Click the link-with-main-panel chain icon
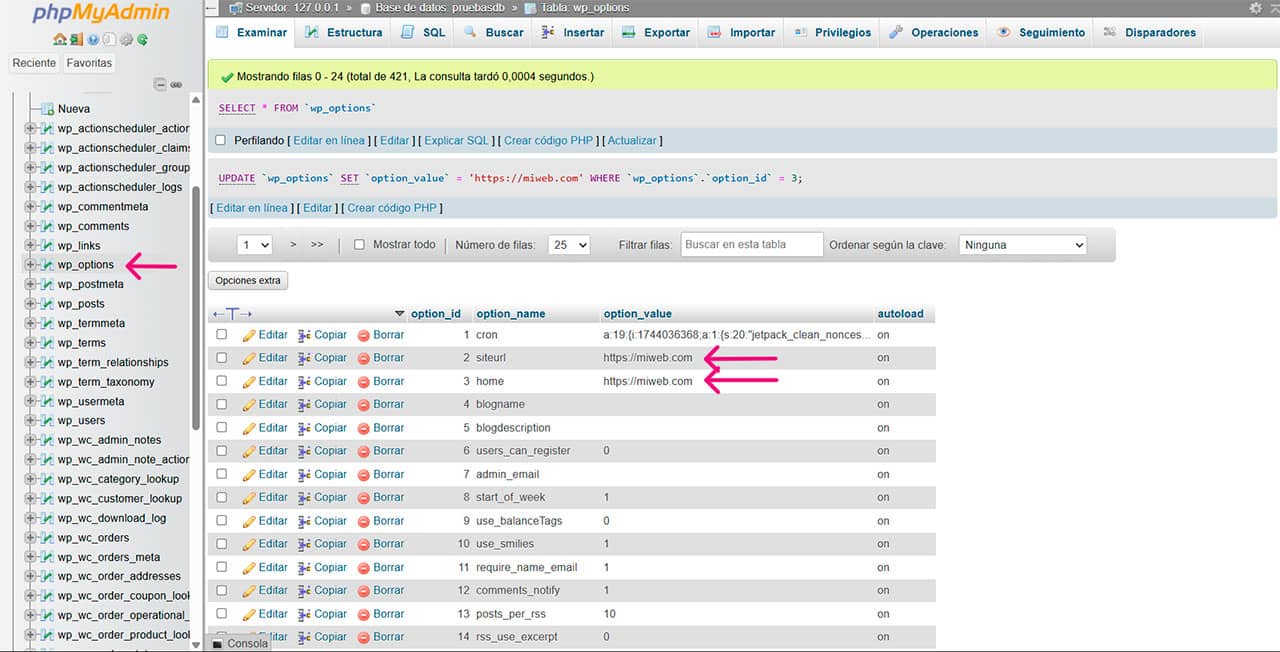 (176, 85)
